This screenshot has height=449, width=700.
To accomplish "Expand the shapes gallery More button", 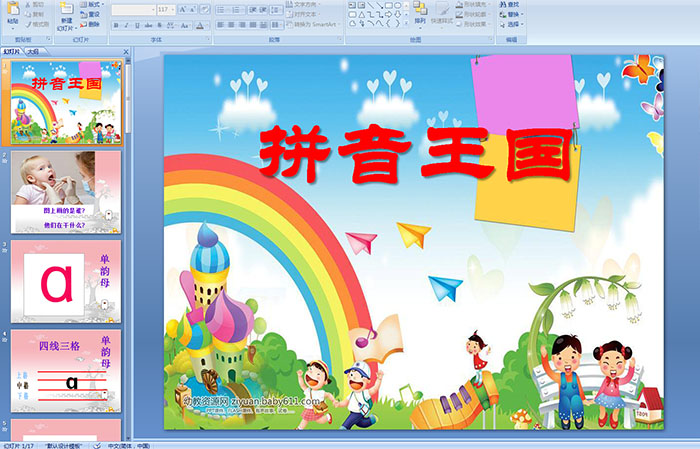I will (406, 22).
